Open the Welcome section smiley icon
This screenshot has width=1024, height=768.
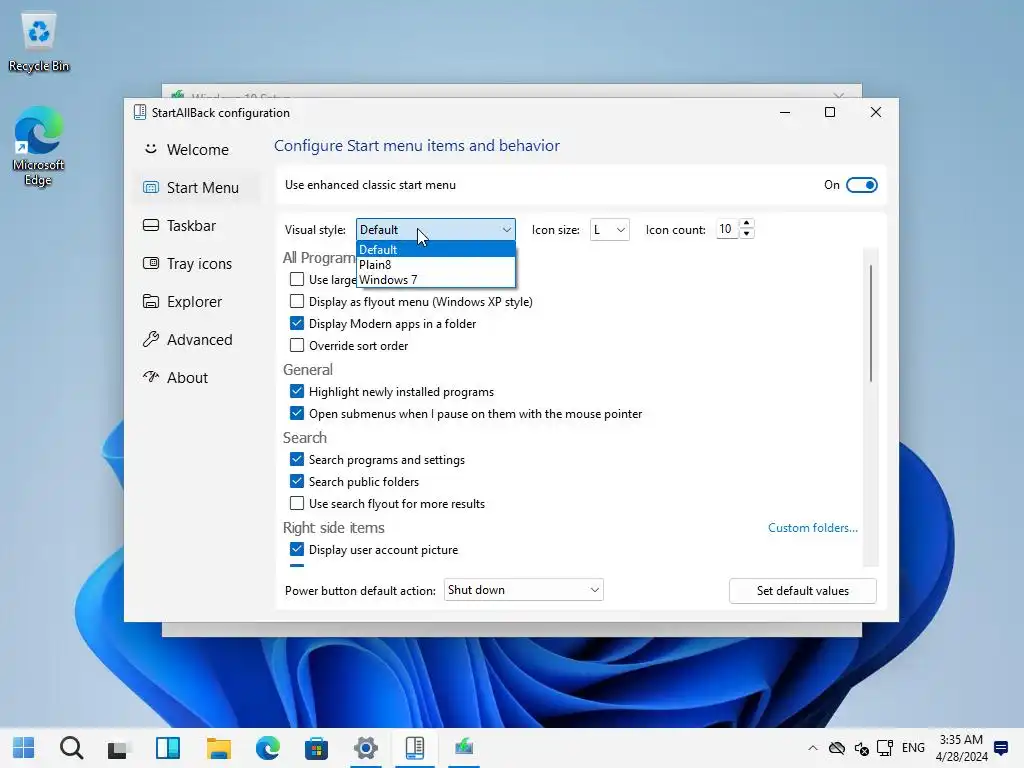151,149
